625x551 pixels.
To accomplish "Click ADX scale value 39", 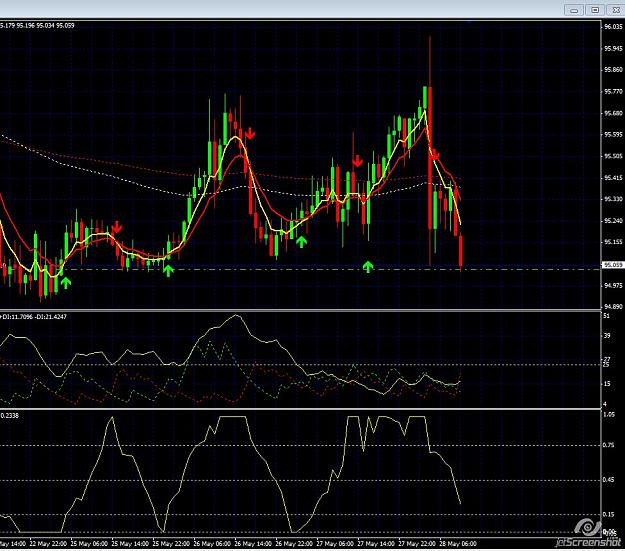I will (606, 336).
